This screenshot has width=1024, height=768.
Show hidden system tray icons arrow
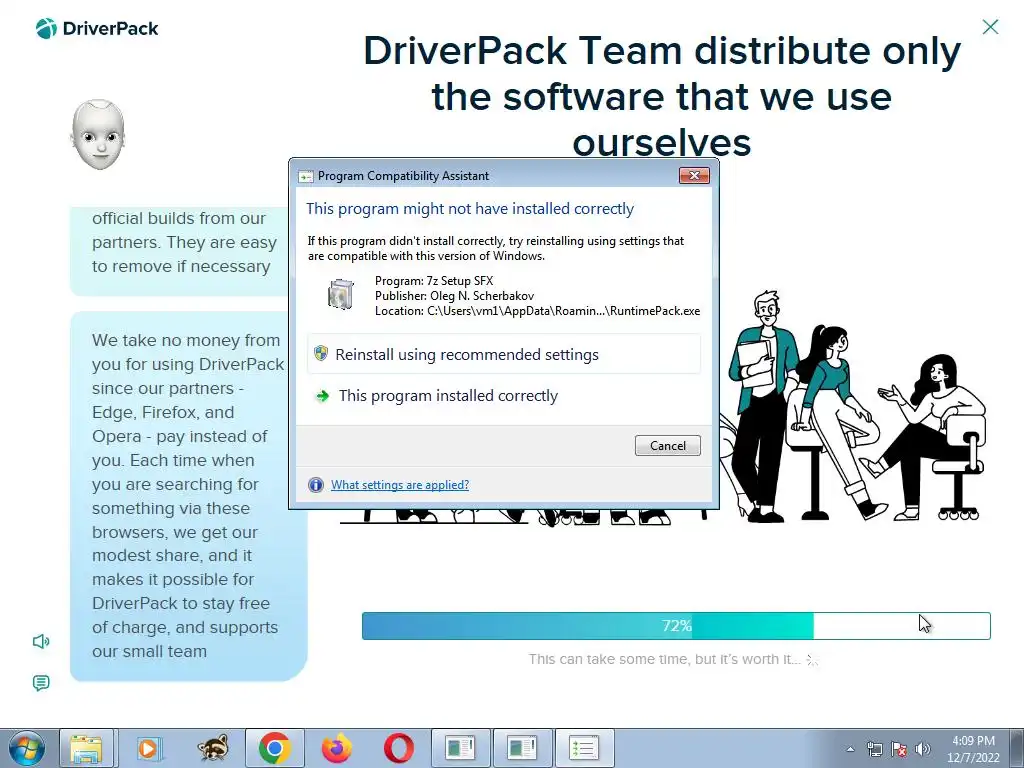point(850,749)
